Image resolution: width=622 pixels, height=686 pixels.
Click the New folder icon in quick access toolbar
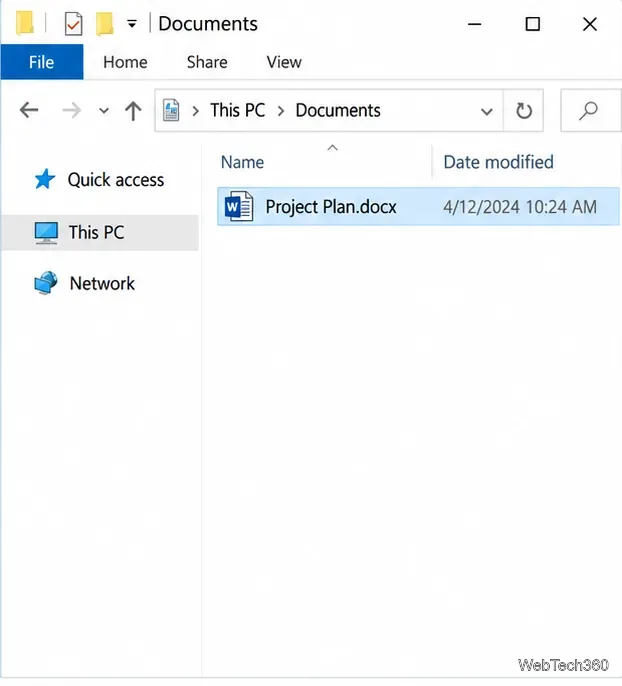click(105, 24)
